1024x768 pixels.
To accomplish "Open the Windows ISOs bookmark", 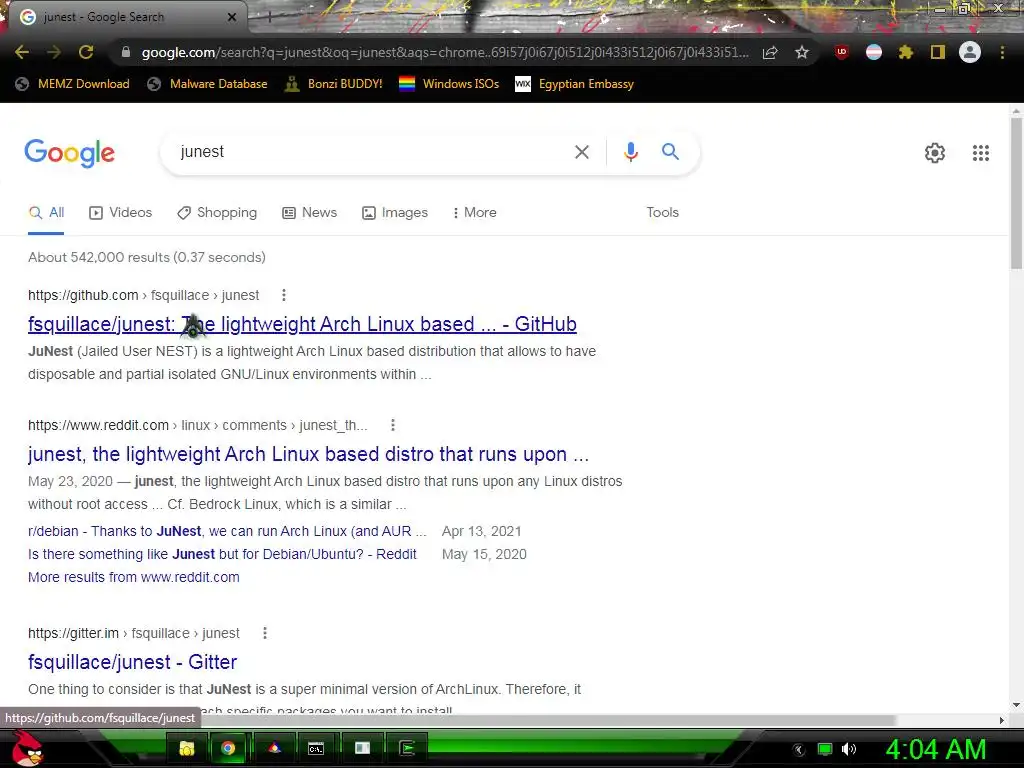I will pyautogui.click(x=449, y=84).
